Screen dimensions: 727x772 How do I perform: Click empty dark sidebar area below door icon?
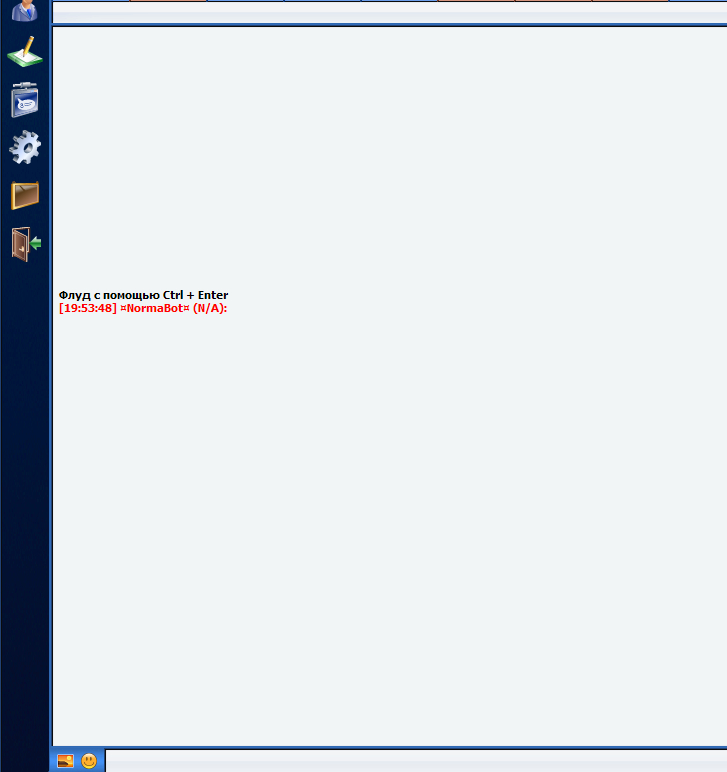(x=25, y=500)
